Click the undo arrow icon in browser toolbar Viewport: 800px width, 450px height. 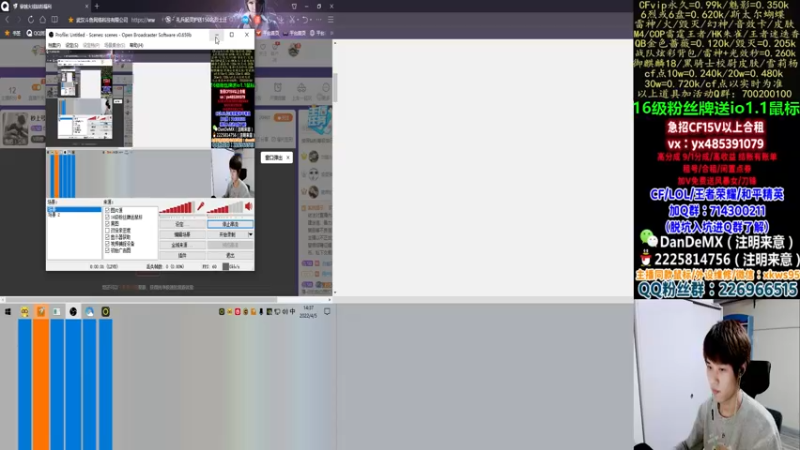[305, 20]
